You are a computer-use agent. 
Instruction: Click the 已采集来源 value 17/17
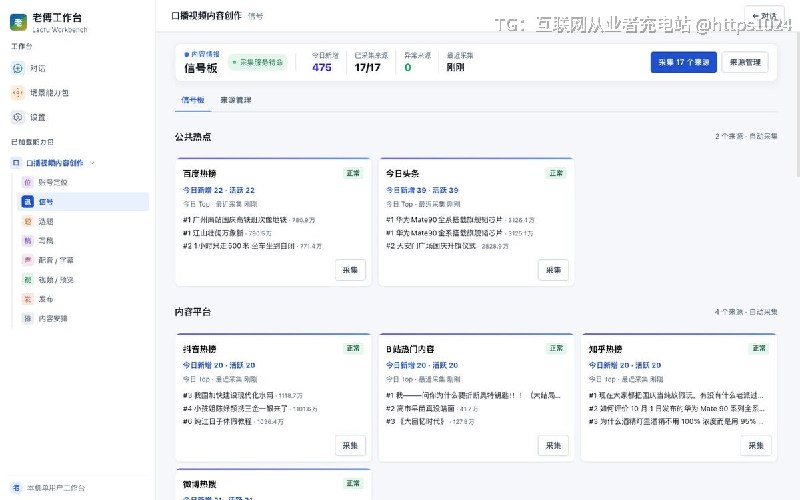tap(367, 67)
